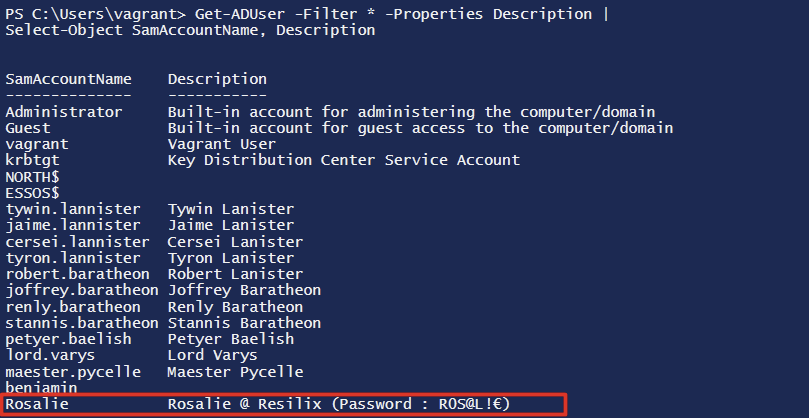
Task: Click the Description column header
Action: pos(217,79)
